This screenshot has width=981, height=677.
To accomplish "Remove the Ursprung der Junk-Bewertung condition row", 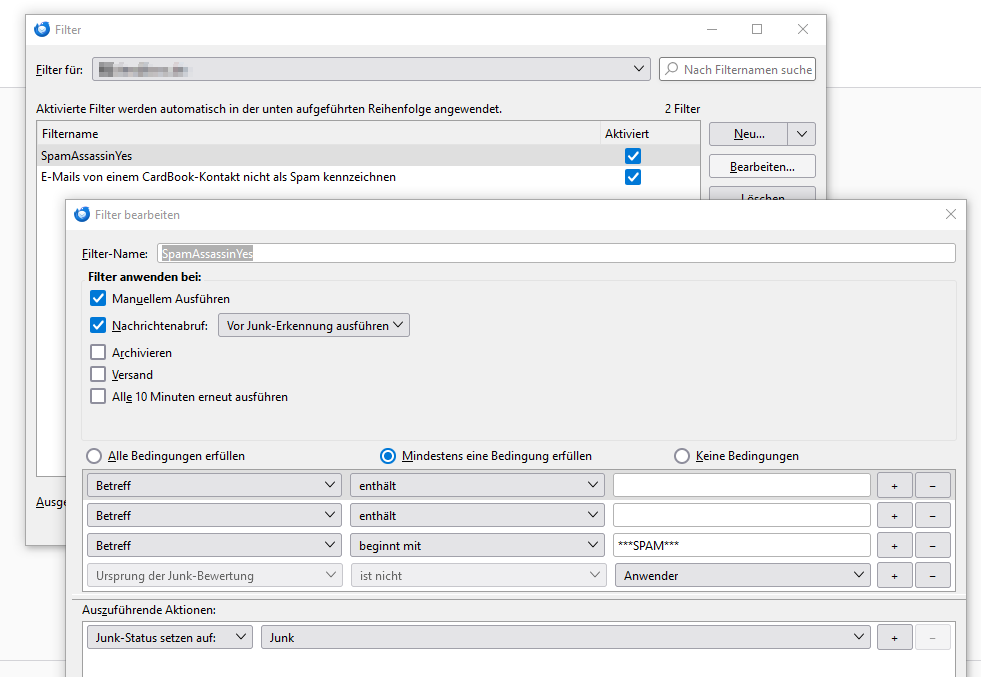I will coord(932,576).
